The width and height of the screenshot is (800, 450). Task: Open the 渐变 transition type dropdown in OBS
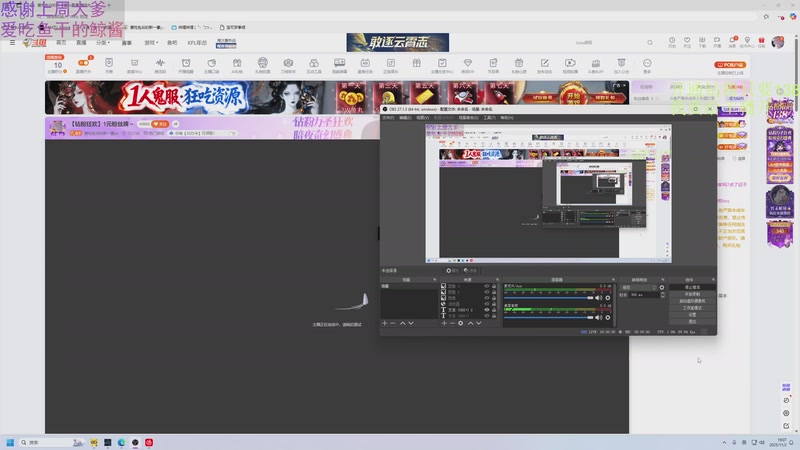coord(638,288)
